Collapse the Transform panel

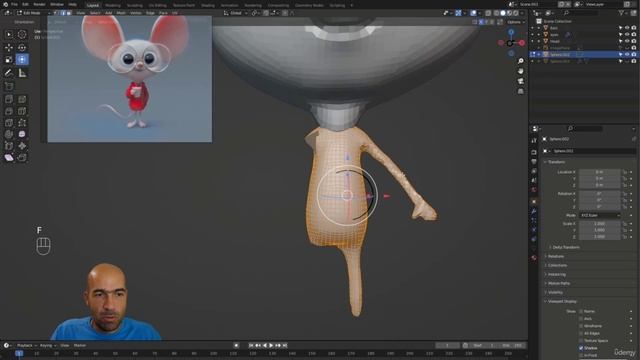point(555,162)
